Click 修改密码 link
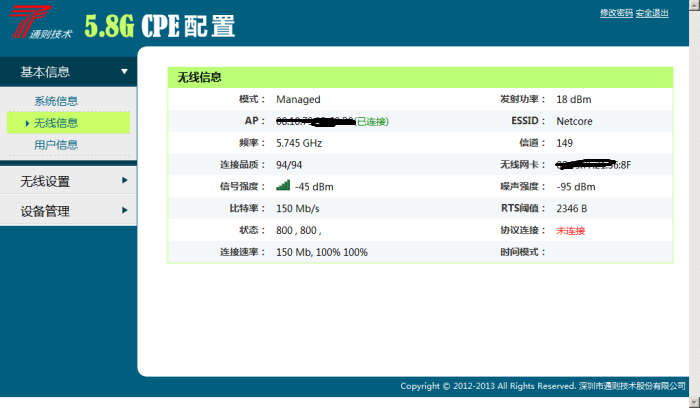Viewport: 700px width, 408px height. coord(616,13)
